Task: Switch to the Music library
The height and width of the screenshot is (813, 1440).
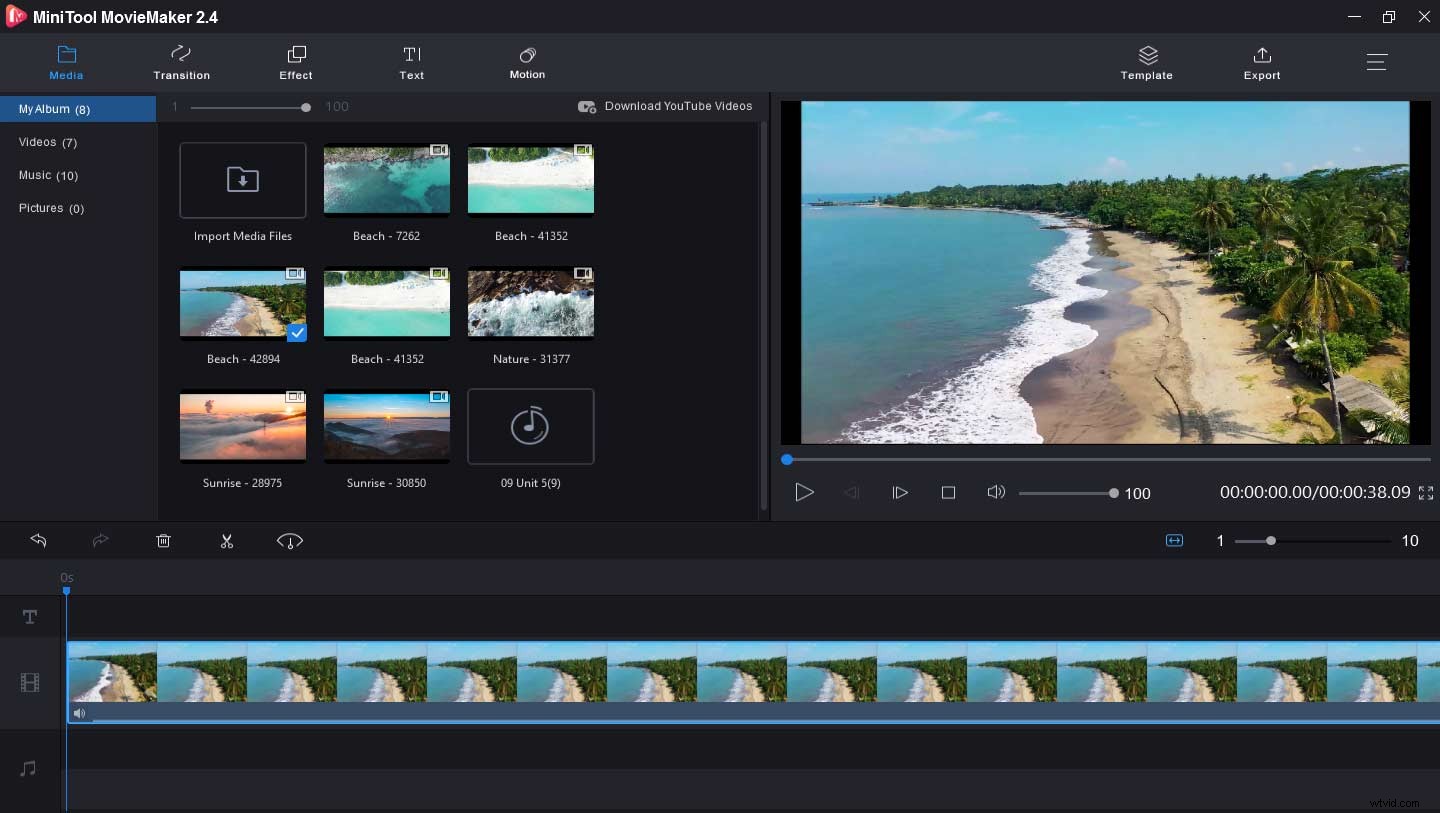Action: [x=48, y=175]
